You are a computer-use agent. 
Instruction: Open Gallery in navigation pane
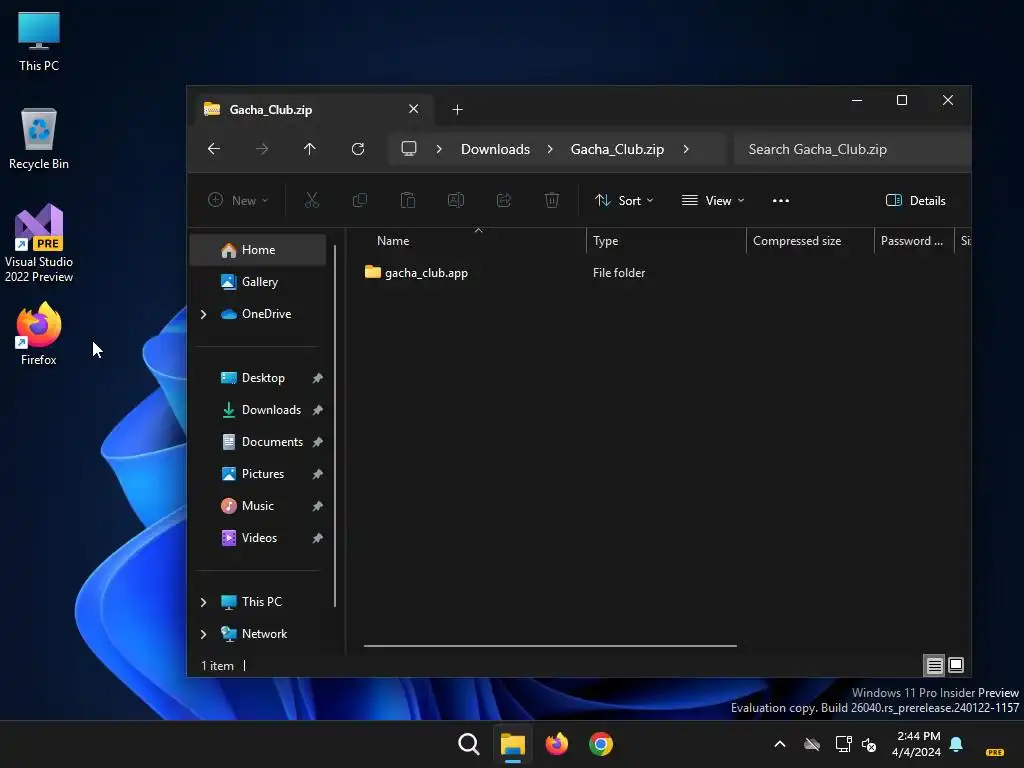click(x=258, y=282)
